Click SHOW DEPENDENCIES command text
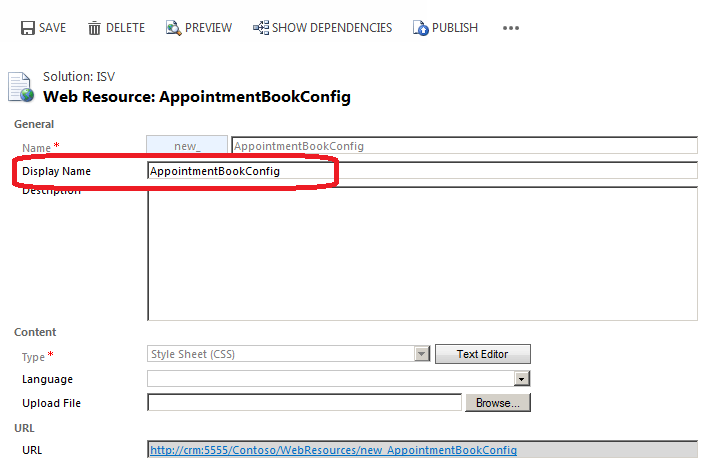The height and width of the screenshot is (467, 712). 332,28
